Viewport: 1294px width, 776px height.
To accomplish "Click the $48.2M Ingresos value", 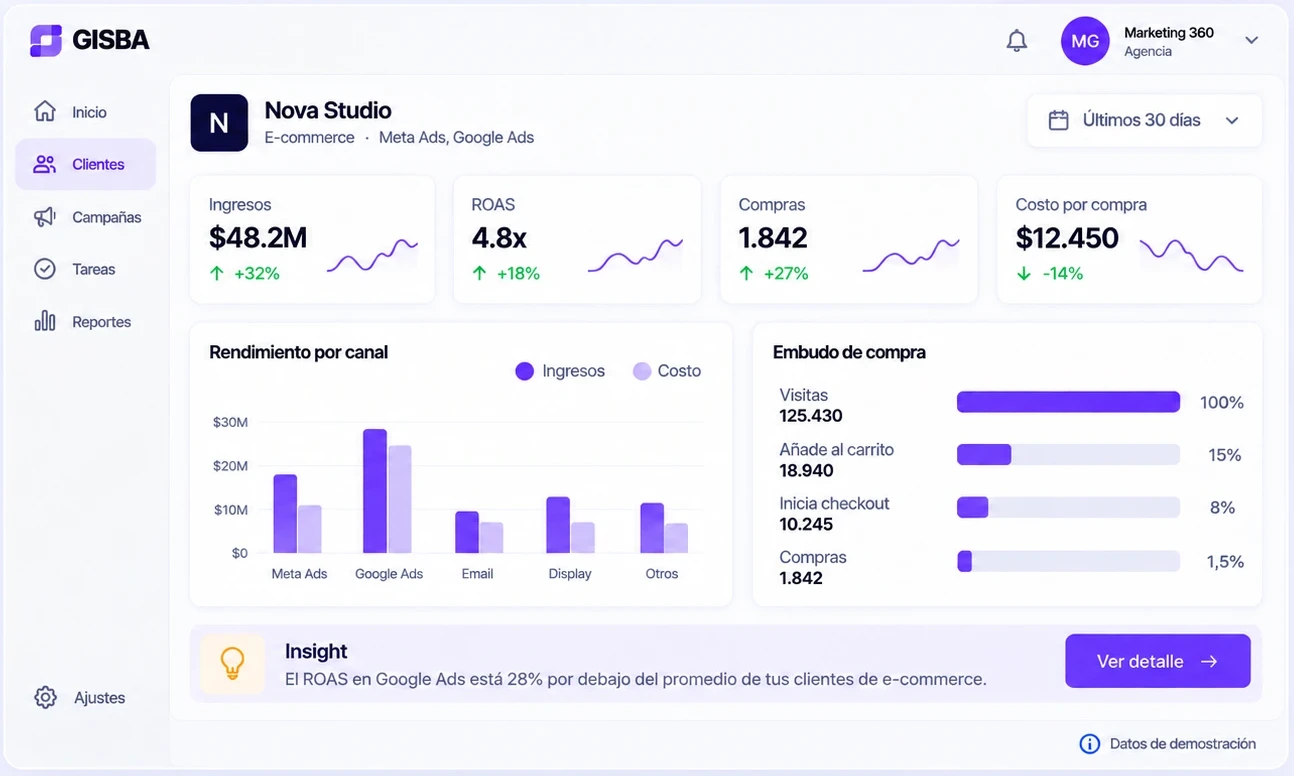I will click(258, 238).
